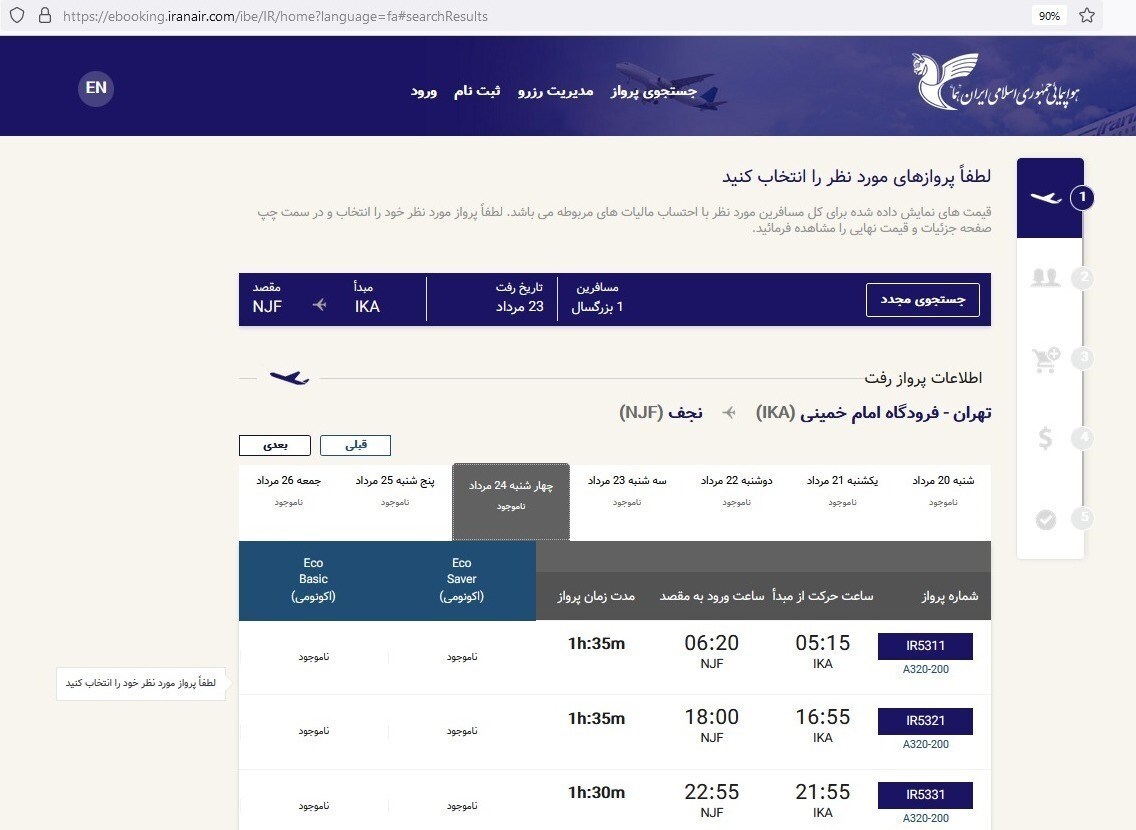Select the شنبه 20 مرداد date tab
This screenshot has height=830, width=1136.
(942, 490)
